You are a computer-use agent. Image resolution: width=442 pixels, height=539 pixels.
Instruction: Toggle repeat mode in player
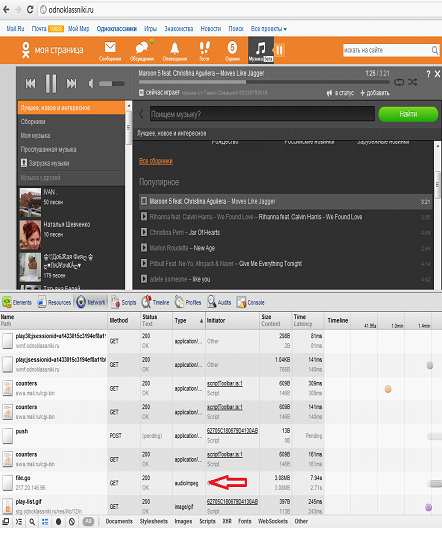(399, 82)
